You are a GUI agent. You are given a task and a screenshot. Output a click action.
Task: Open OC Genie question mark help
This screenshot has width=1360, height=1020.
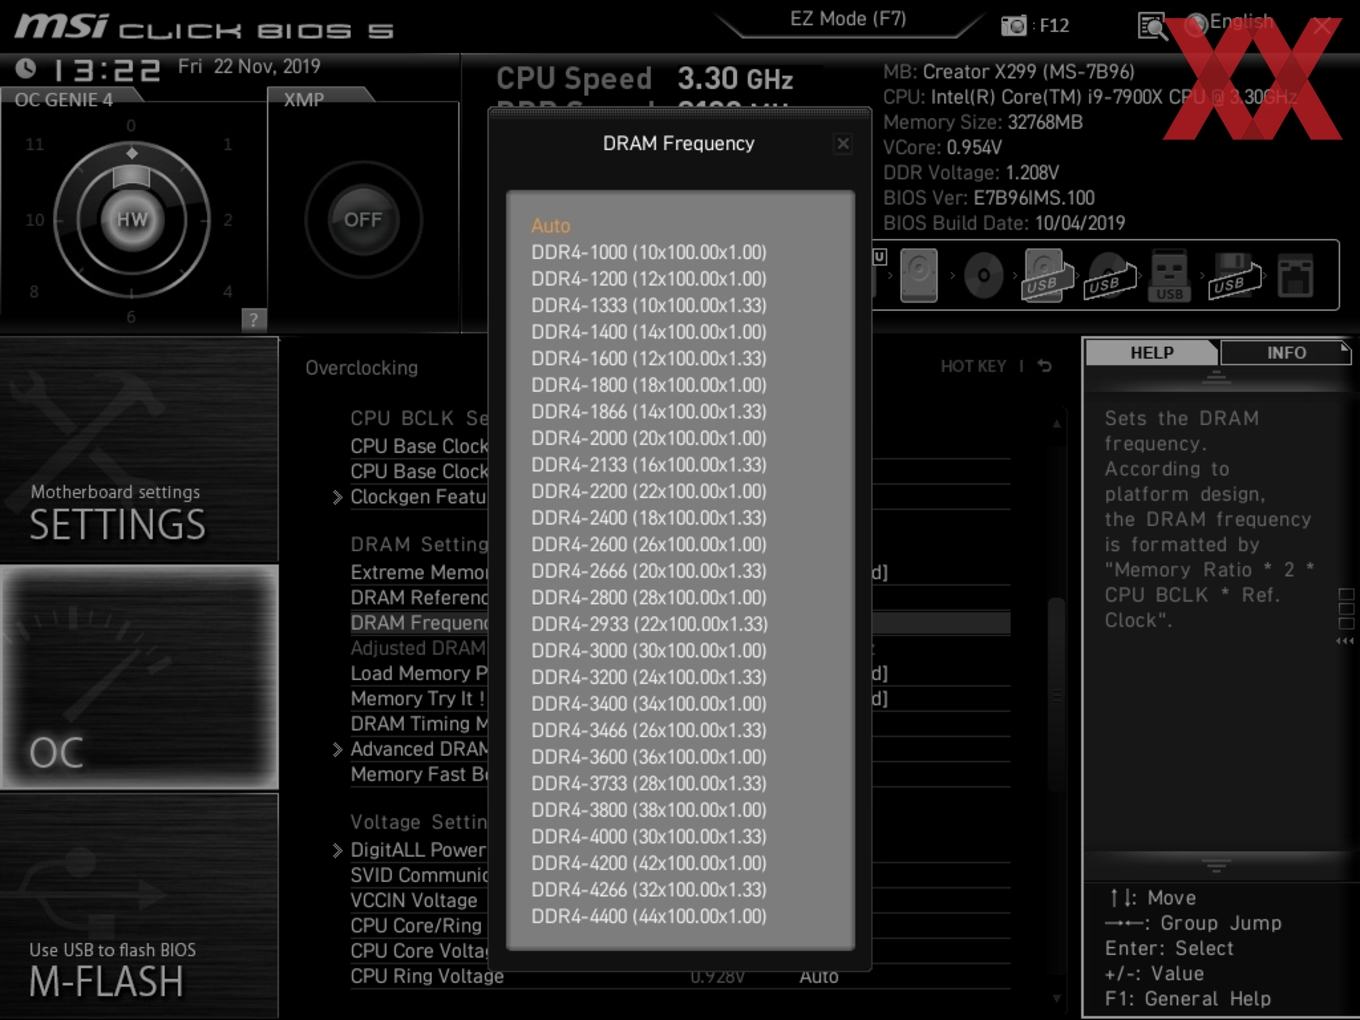click(253, 320)
